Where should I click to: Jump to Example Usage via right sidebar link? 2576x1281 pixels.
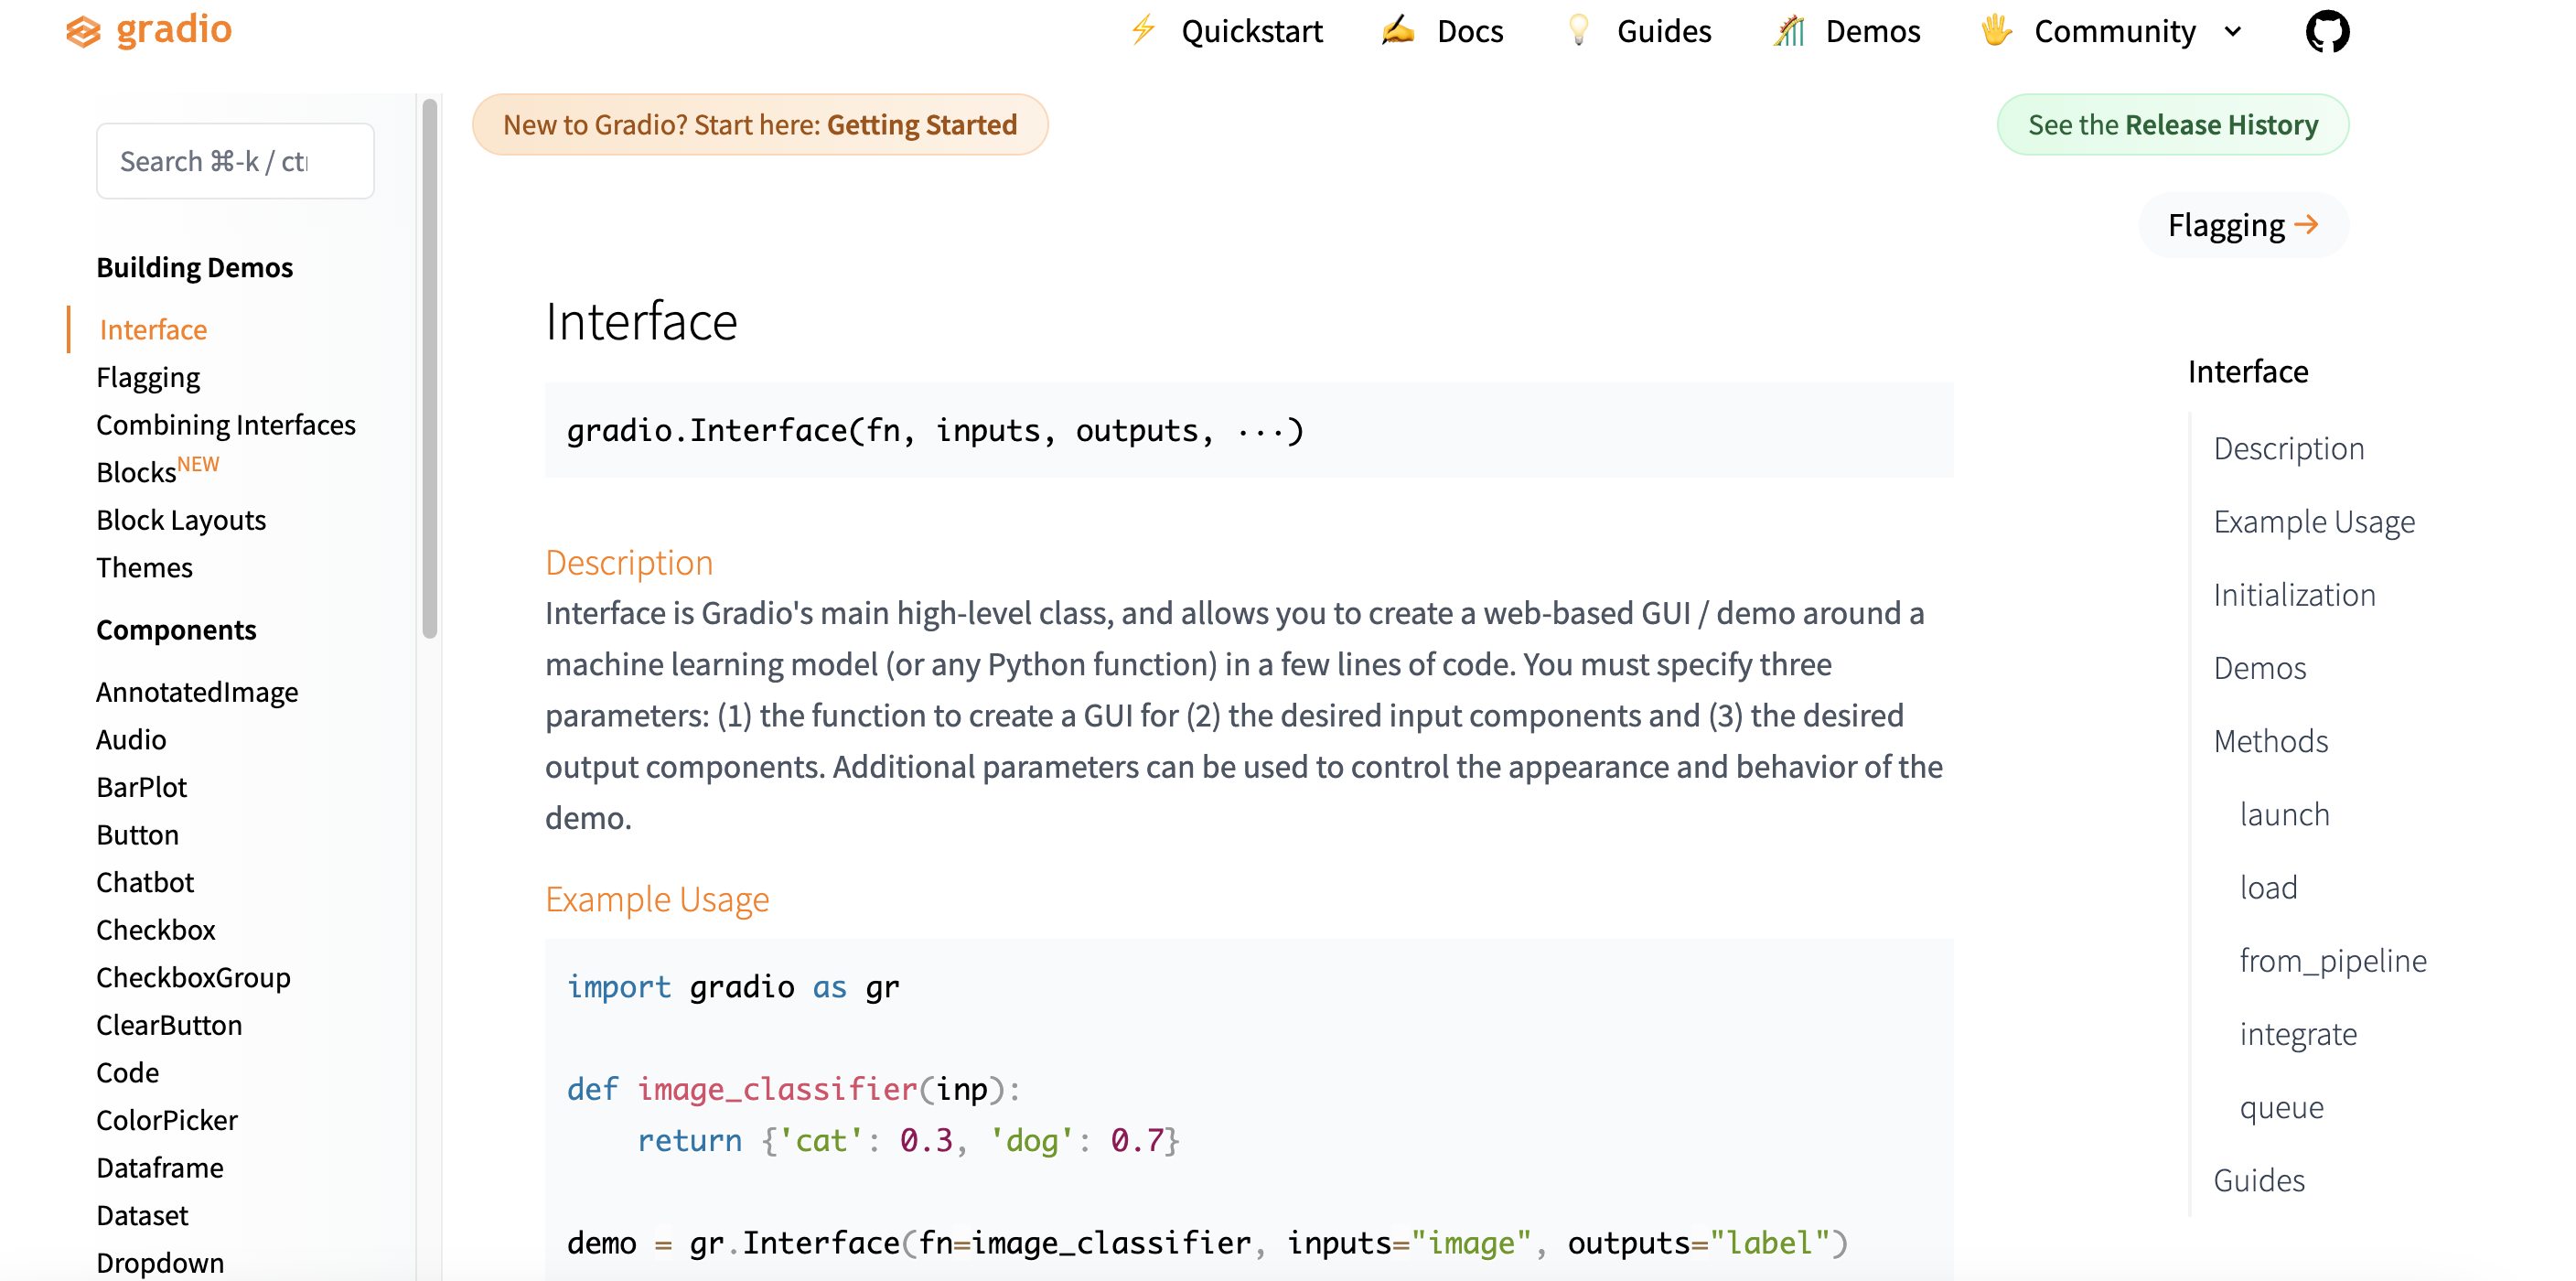coord(2314,521)
